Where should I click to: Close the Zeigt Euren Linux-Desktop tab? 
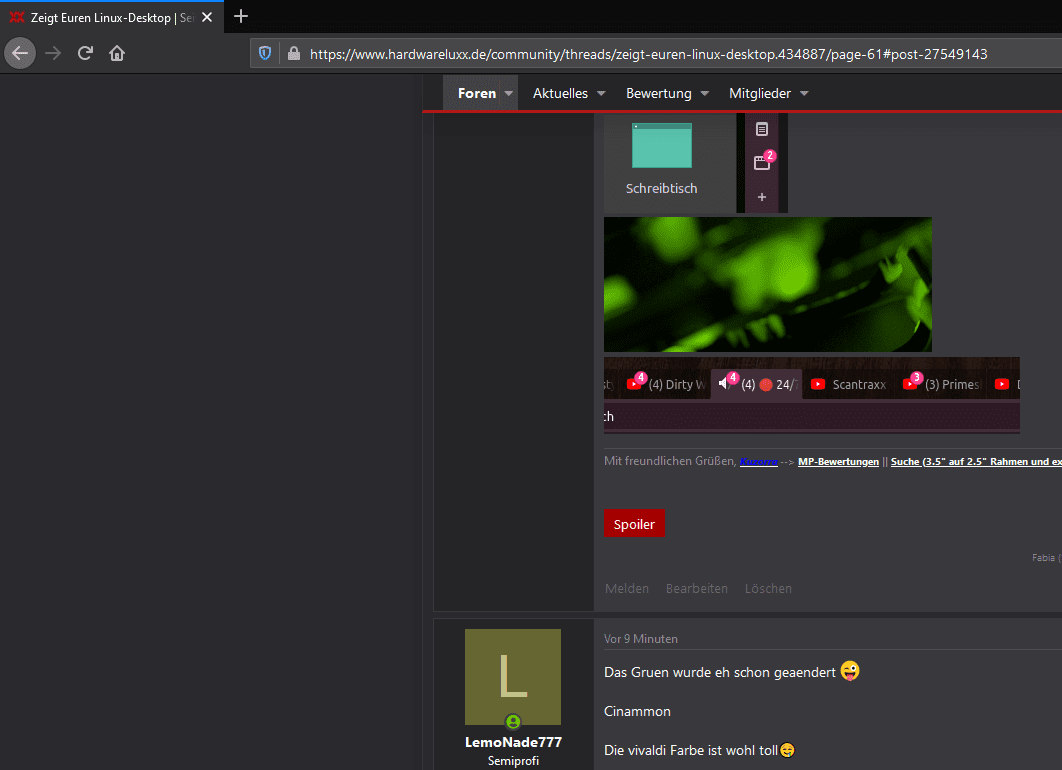point(207,18)
